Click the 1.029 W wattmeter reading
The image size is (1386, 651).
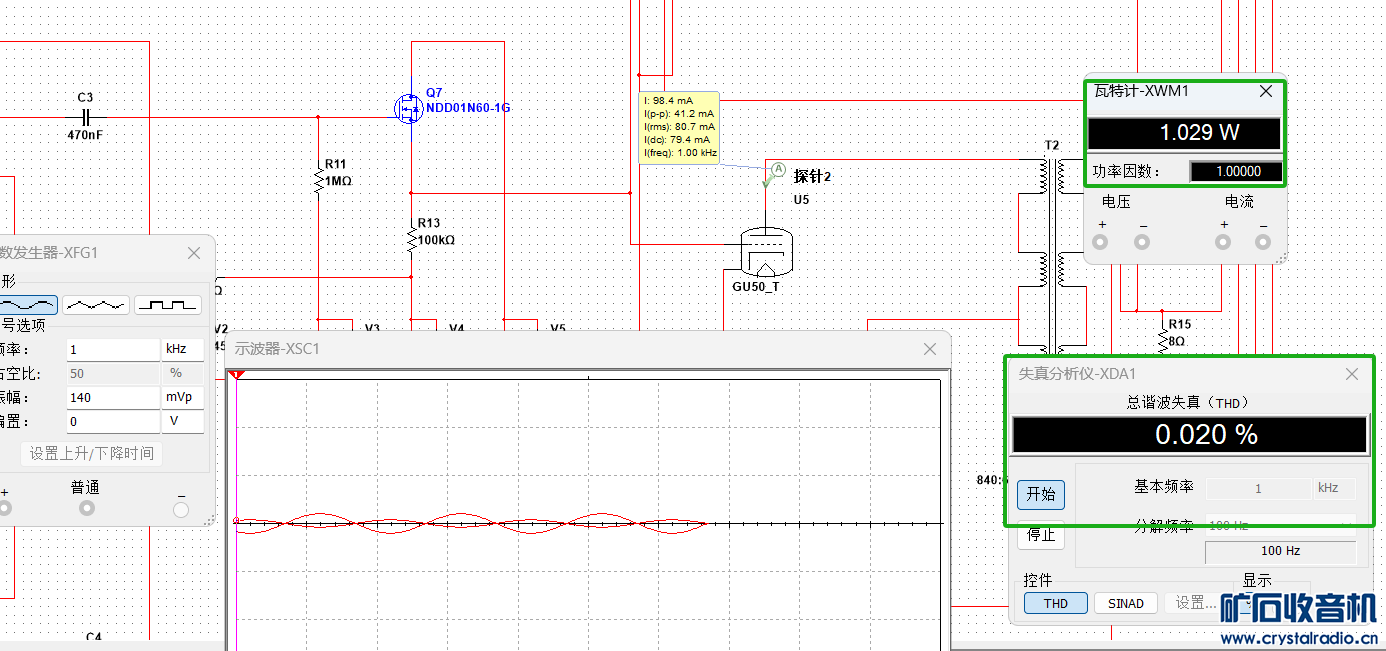(x=1184, y=132)
